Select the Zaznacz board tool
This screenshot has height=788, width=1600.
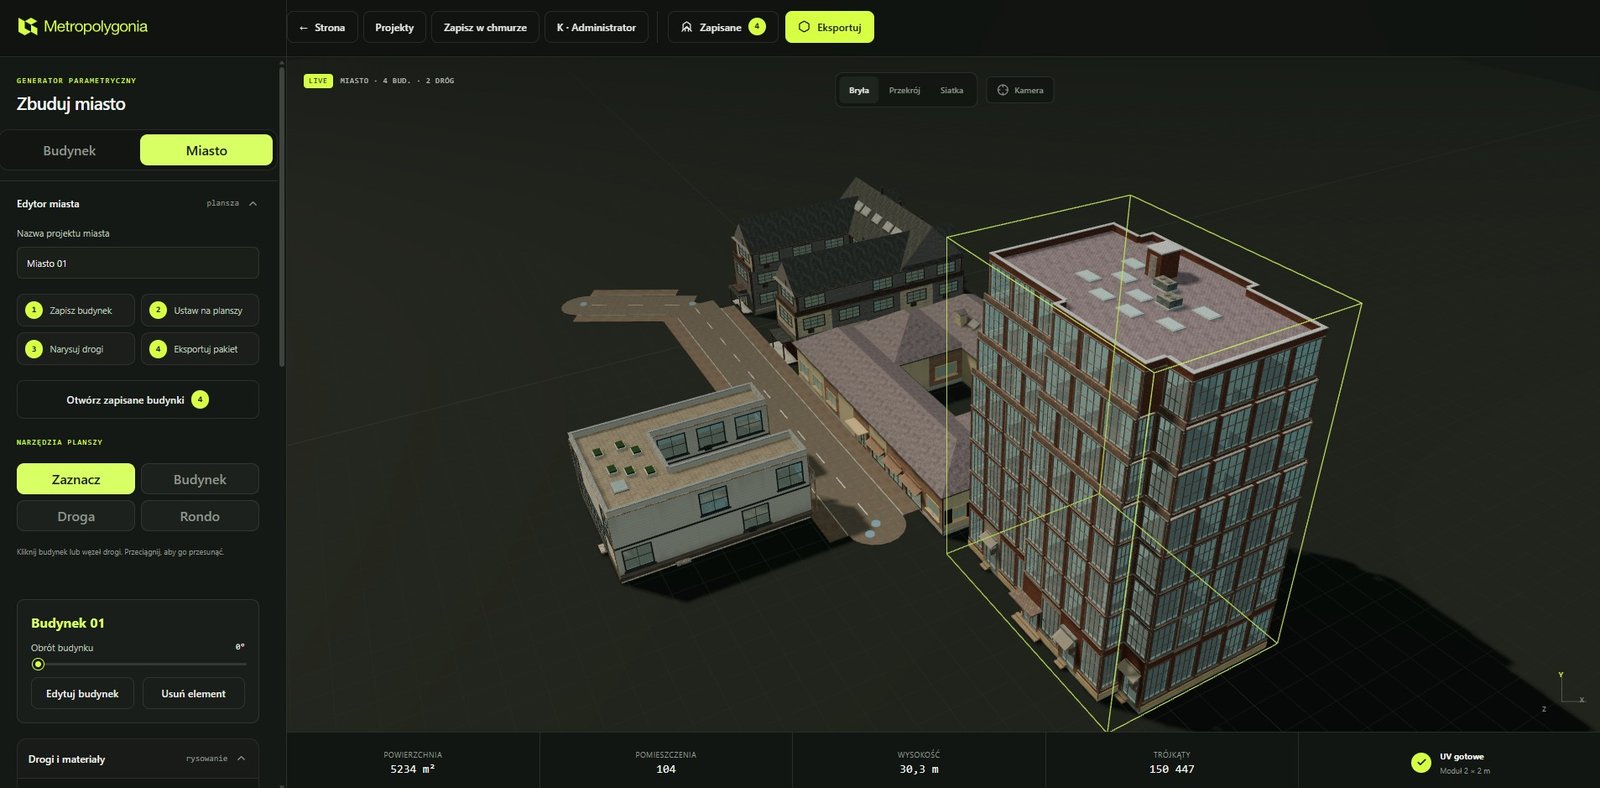(x=76, y=479)
